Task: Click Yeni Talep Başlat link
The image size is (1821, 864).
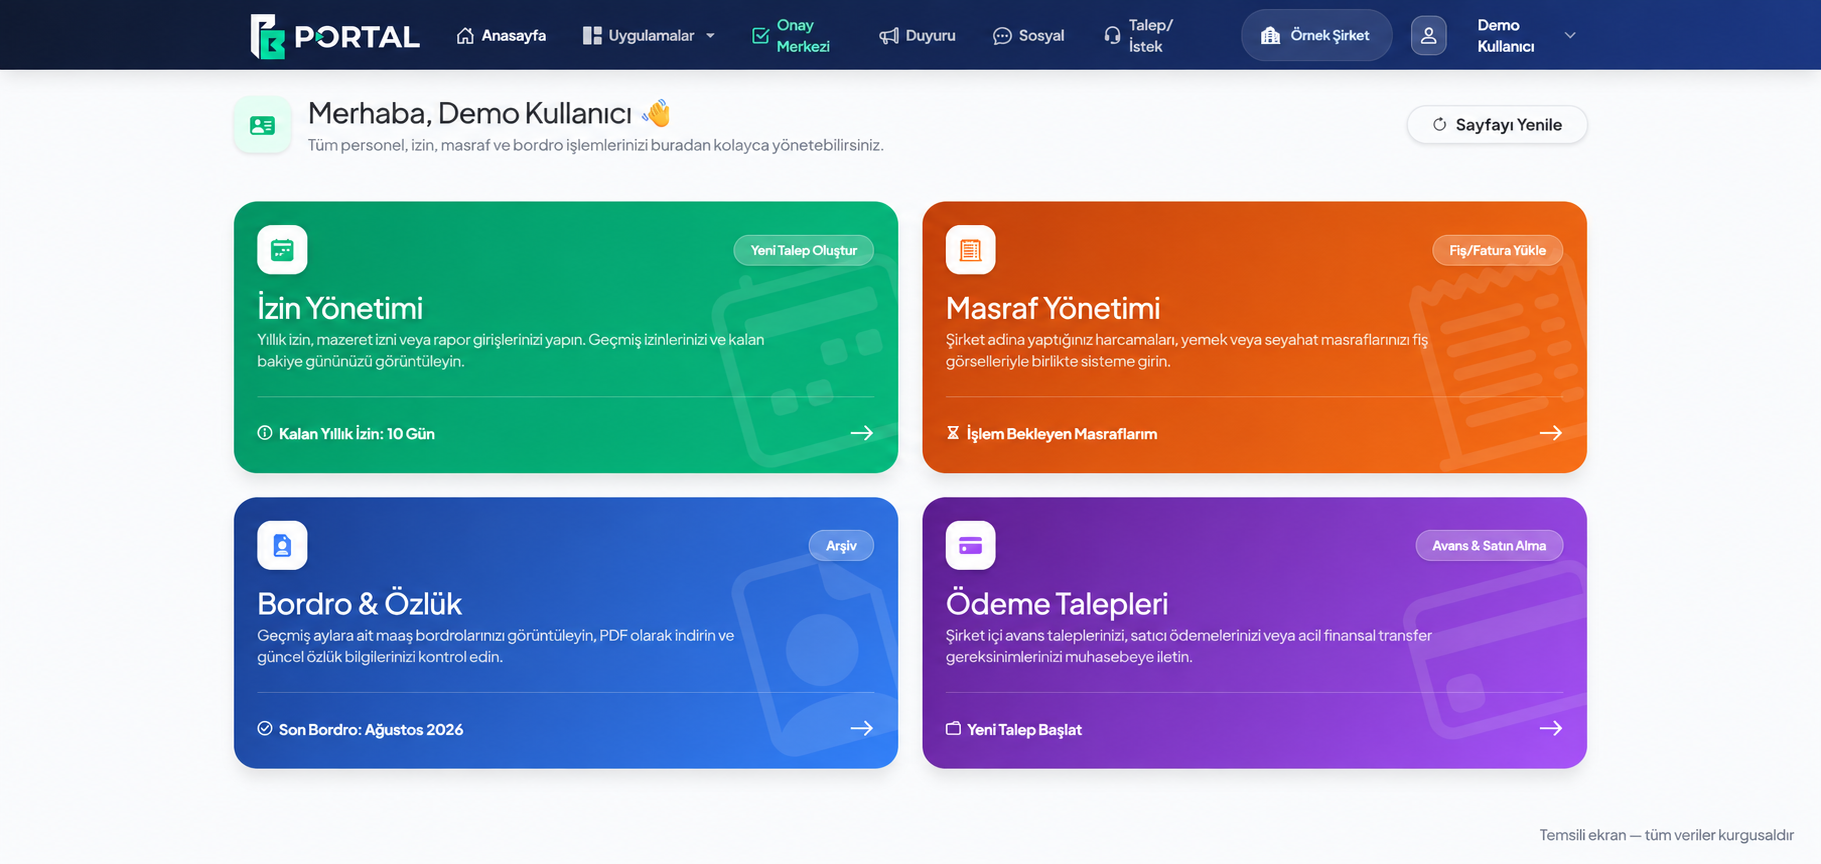Action: (x=1014, y=729)
